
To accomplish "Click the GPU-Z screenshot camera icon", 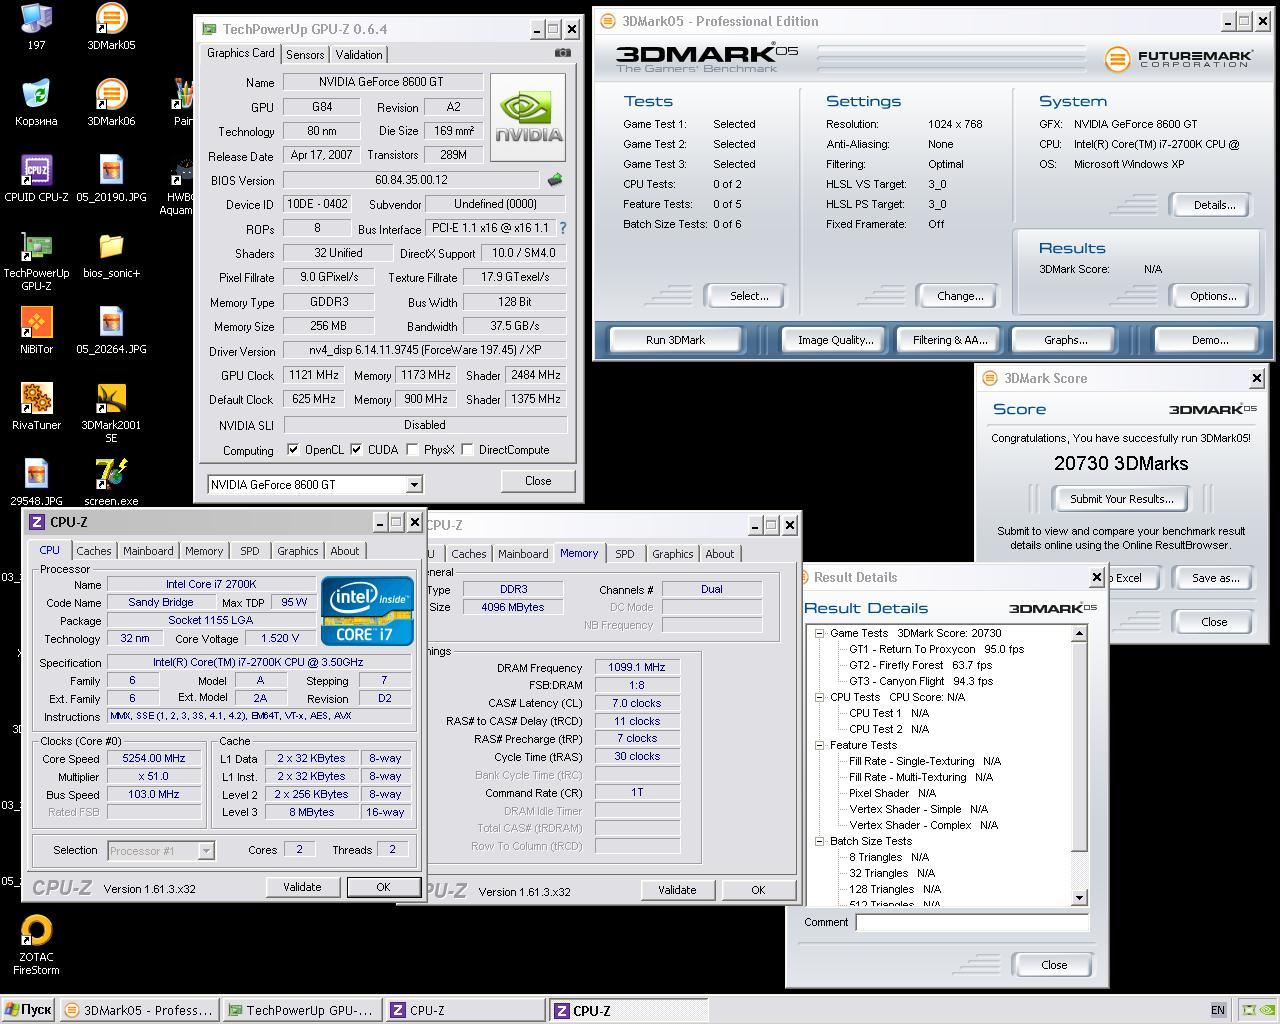I will (563, 53).
